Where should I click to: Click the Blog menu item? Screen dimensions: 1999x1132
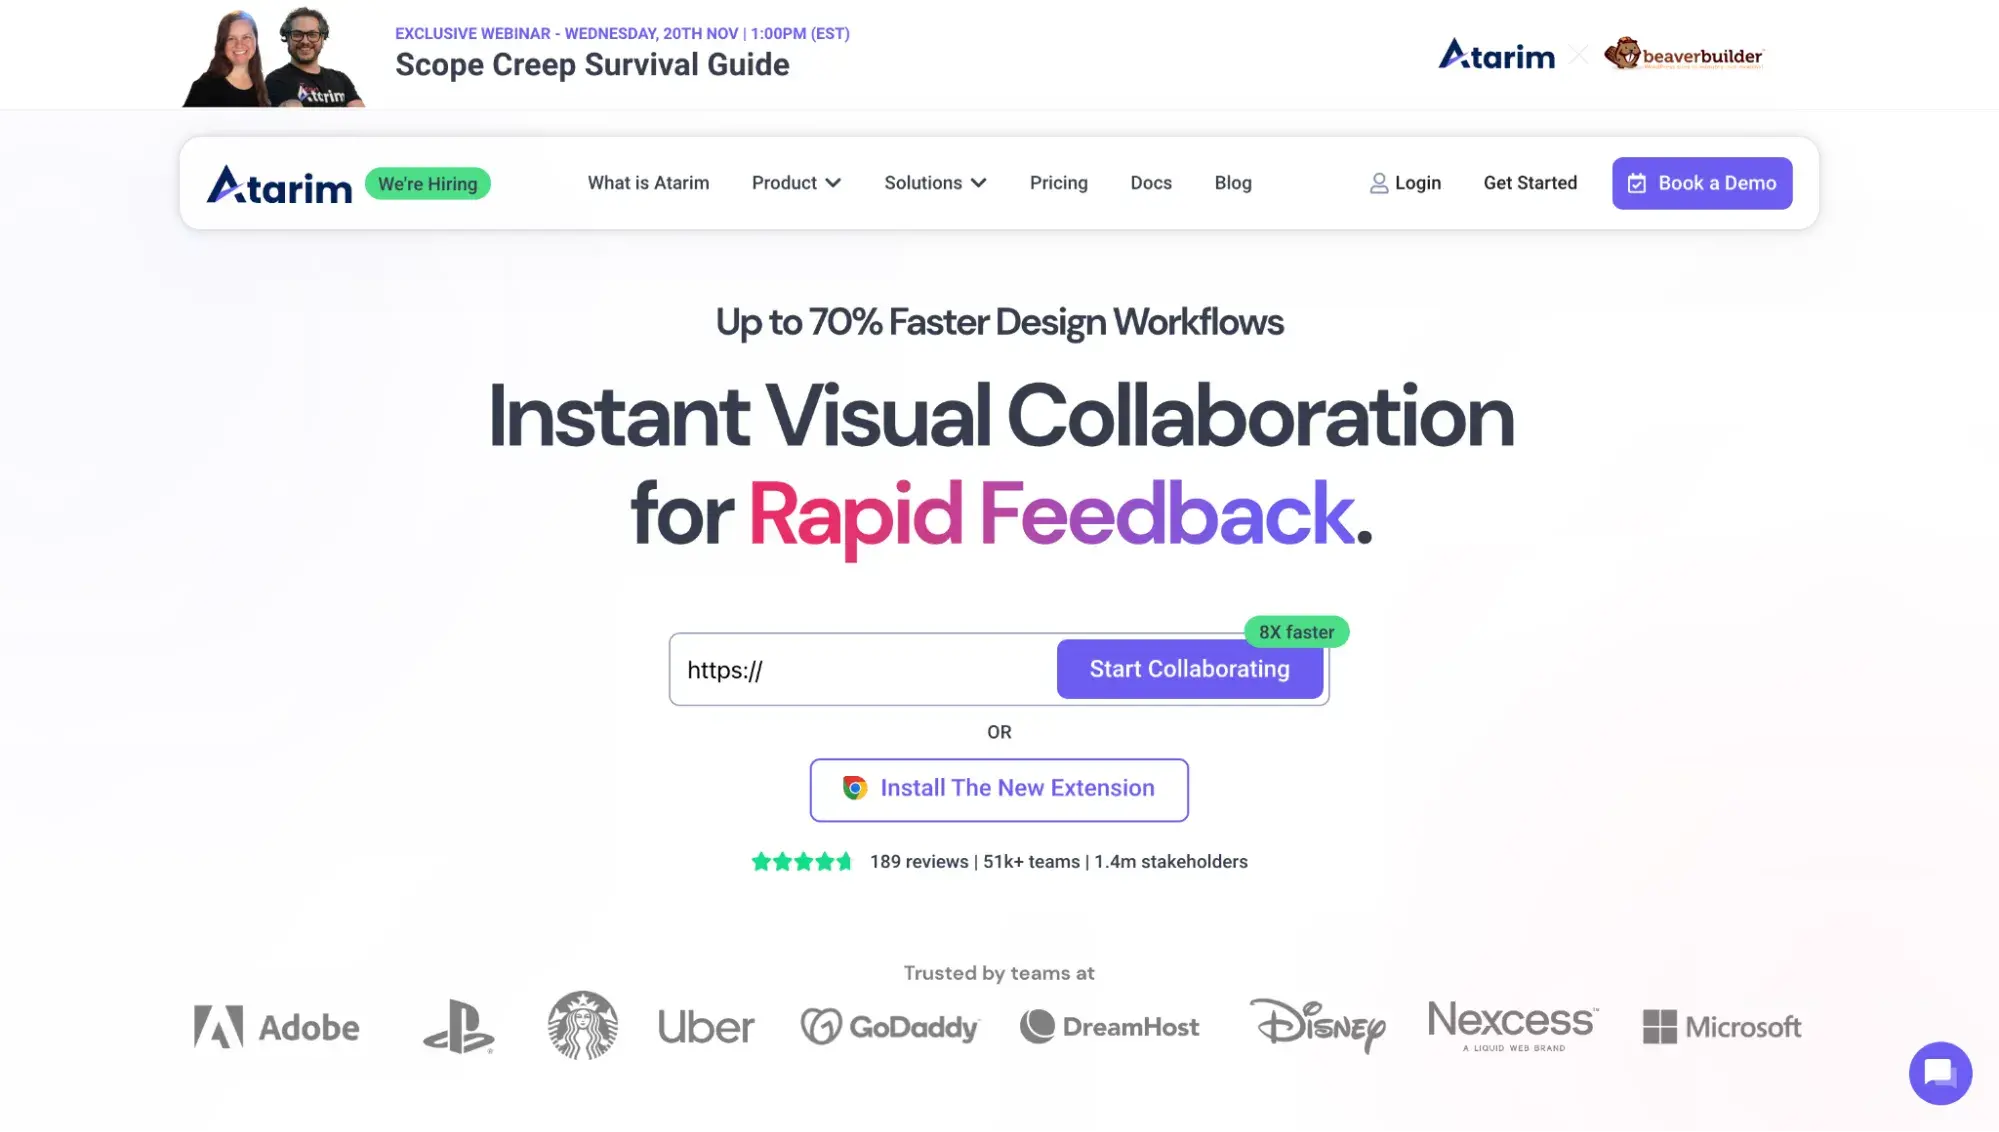(x=1233, y=182)
